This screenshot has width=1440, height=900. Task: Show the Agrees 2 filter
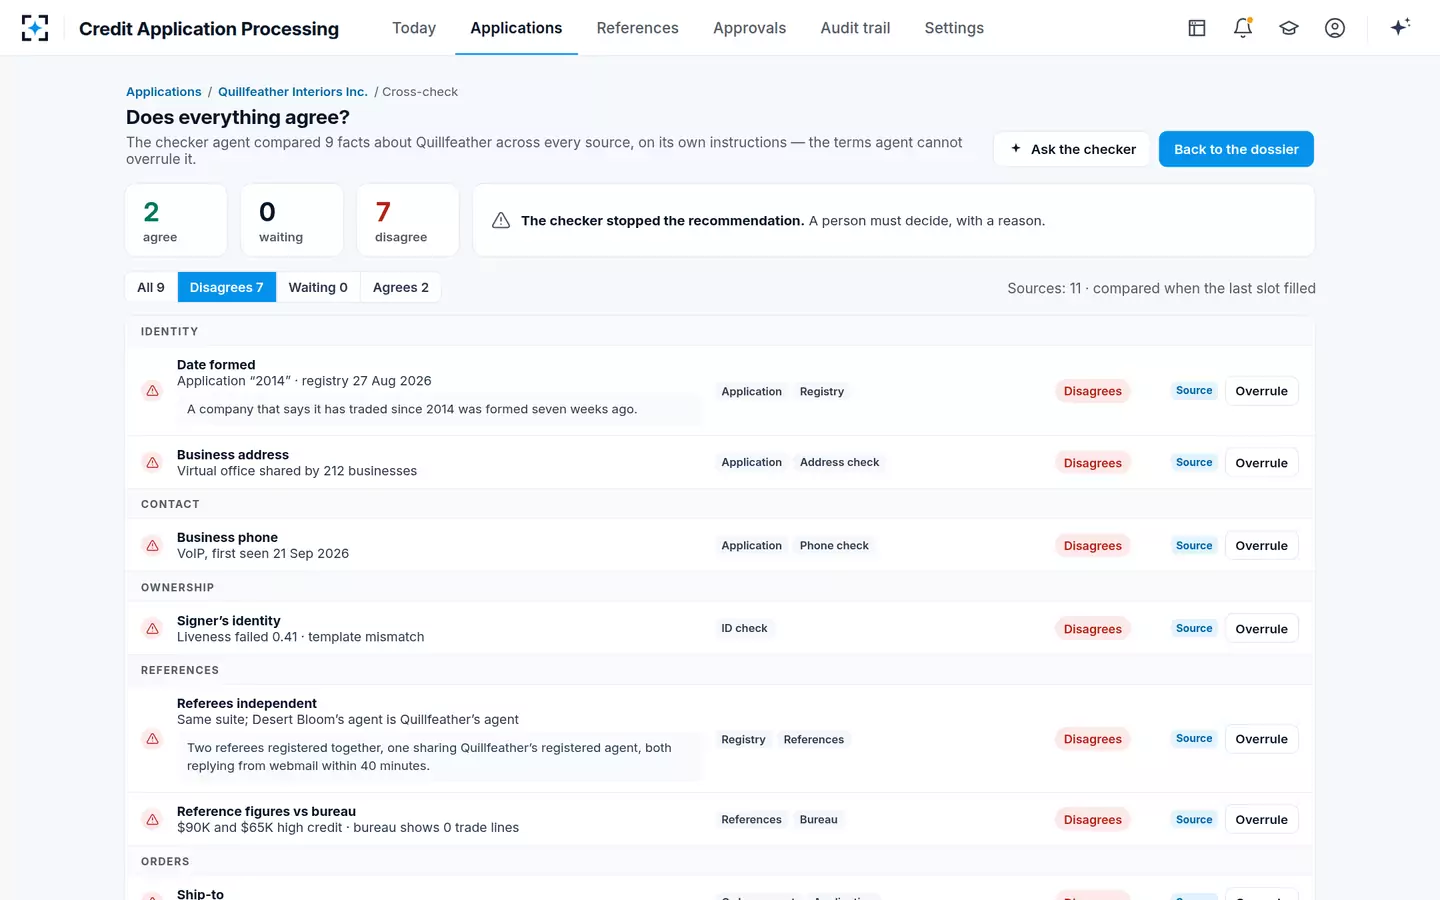coord(400,287)
